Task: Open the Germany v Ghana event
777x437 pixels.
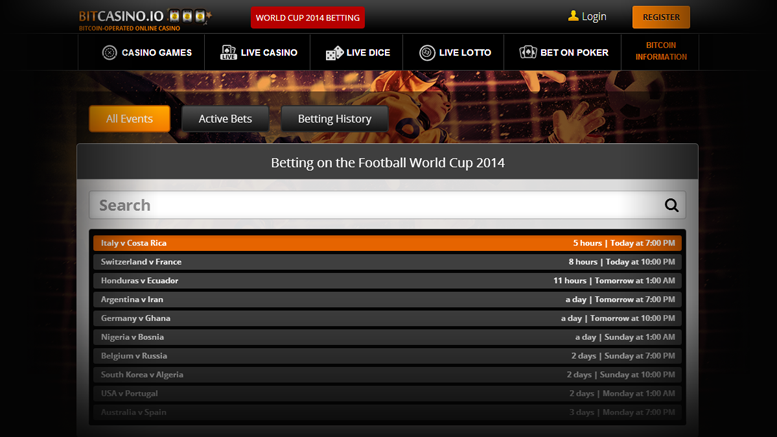Action: pyautogui.click(x=388, y=318)
